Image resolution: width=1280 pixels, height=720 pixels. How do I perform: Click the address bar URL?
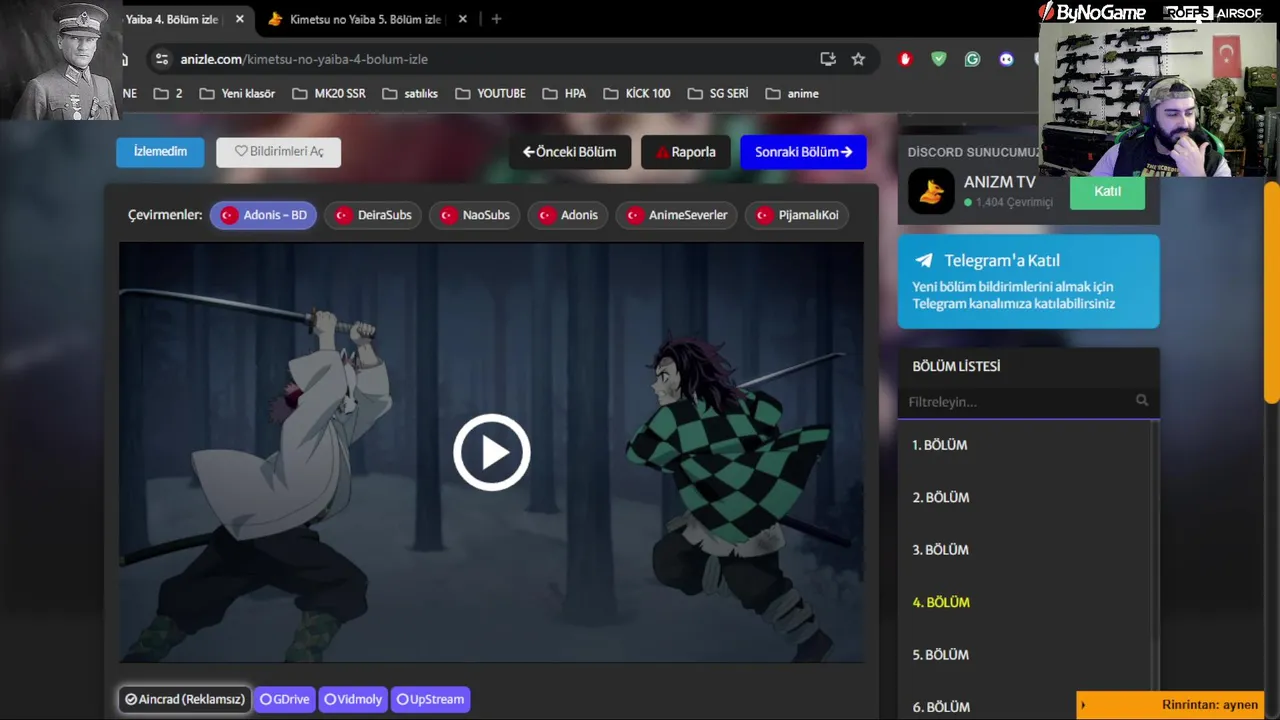tap(304, 59)
